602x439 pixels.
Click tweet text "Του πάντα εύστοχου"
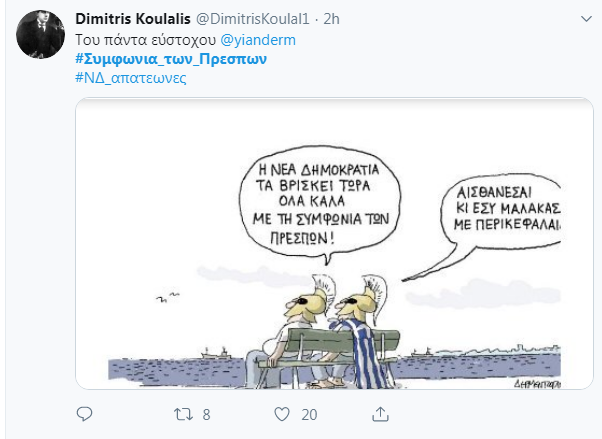146,40
